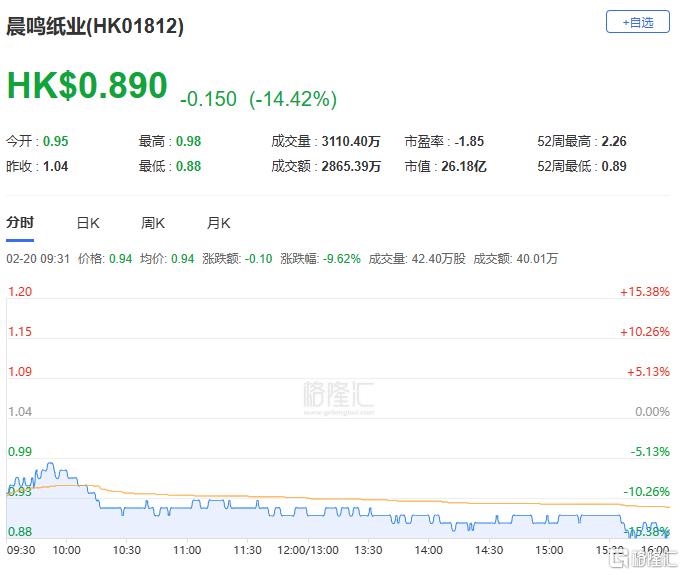Click the 最高 value 0.98

pyautogui.click(x=188, y=141)
